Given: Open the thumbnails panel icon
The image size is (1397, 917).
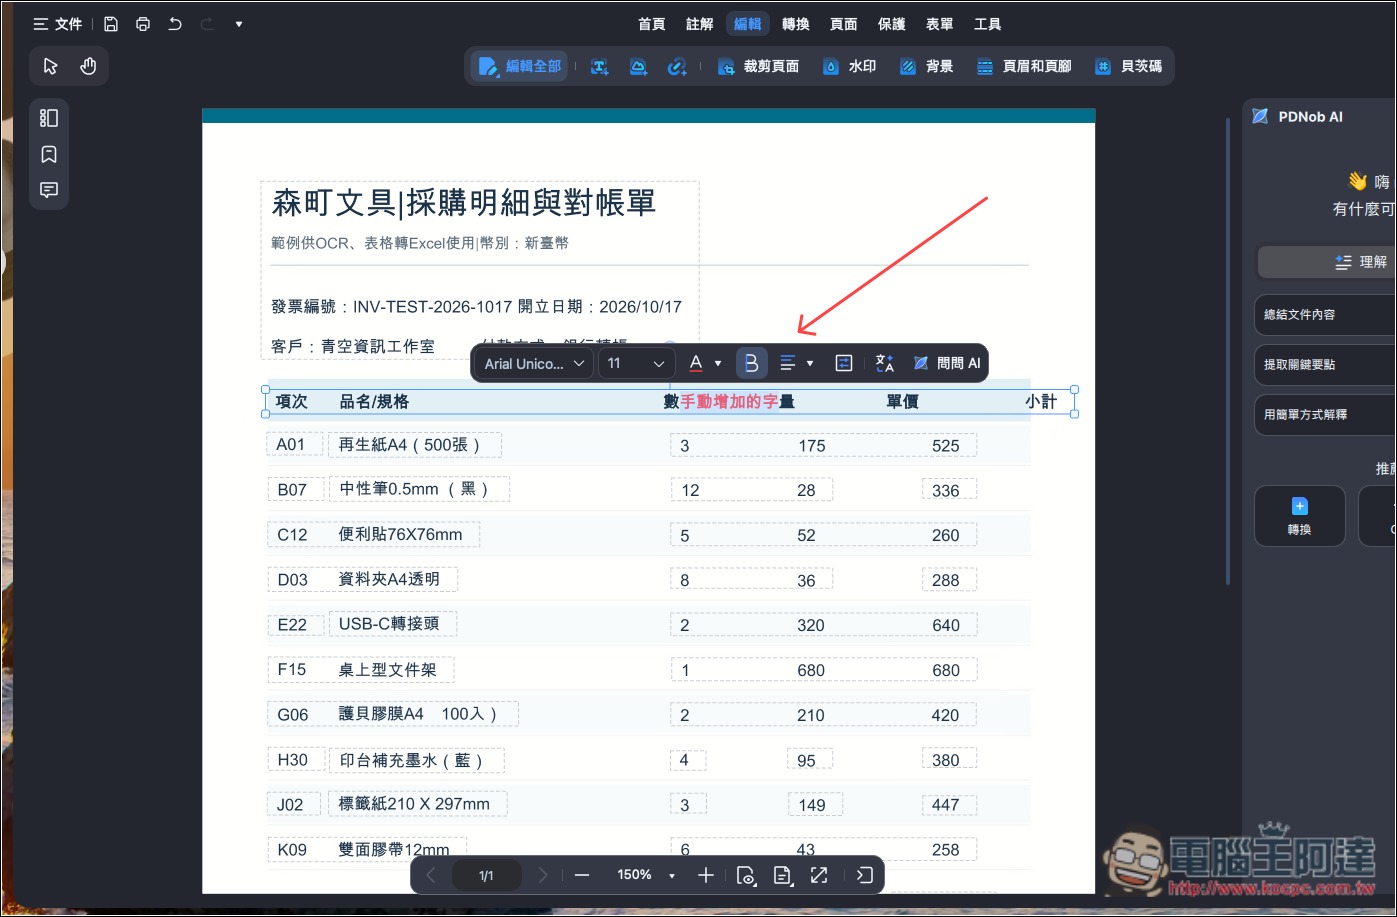Looking at the screenshot, I should pyautogui.click(x=49, y=118).
